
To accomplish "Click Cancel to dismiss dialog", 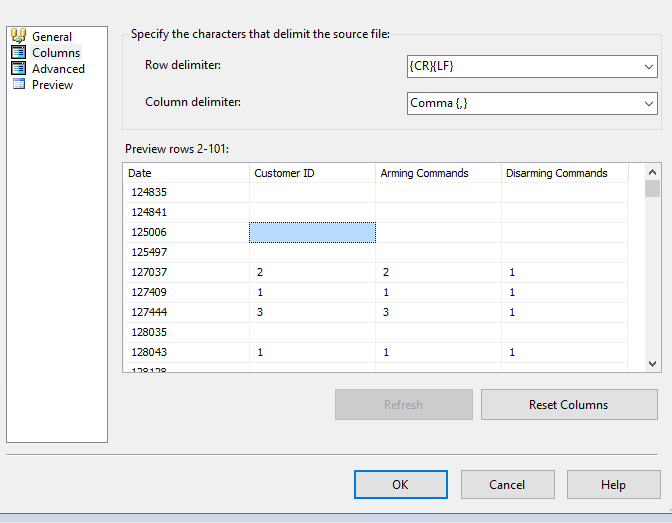I will (507, 484).
